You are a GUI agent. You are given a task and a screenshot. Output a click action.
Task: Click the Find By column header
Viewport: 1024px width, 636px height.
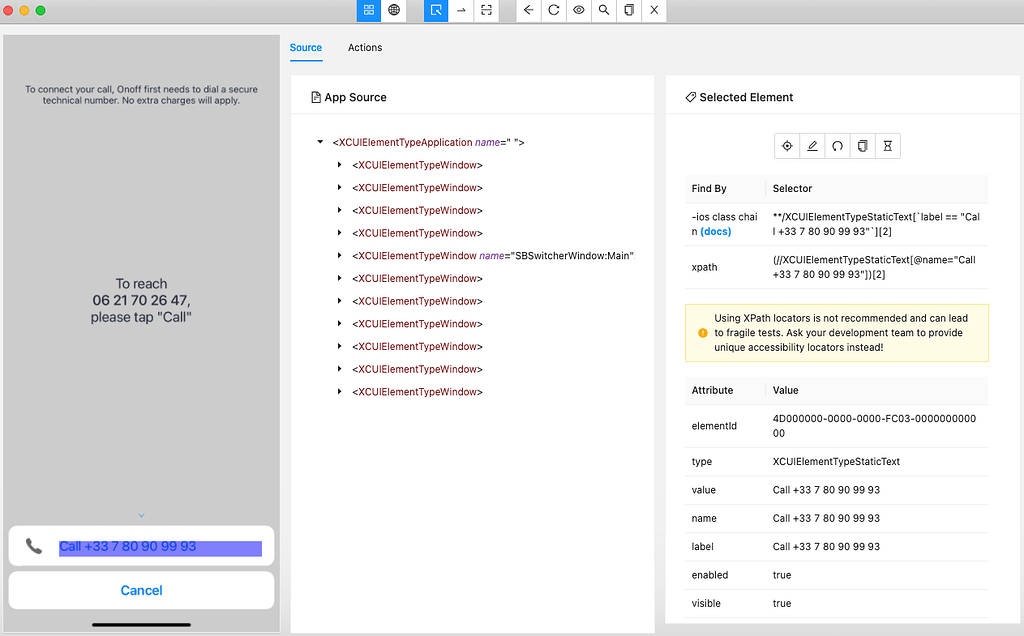[709, 189]
